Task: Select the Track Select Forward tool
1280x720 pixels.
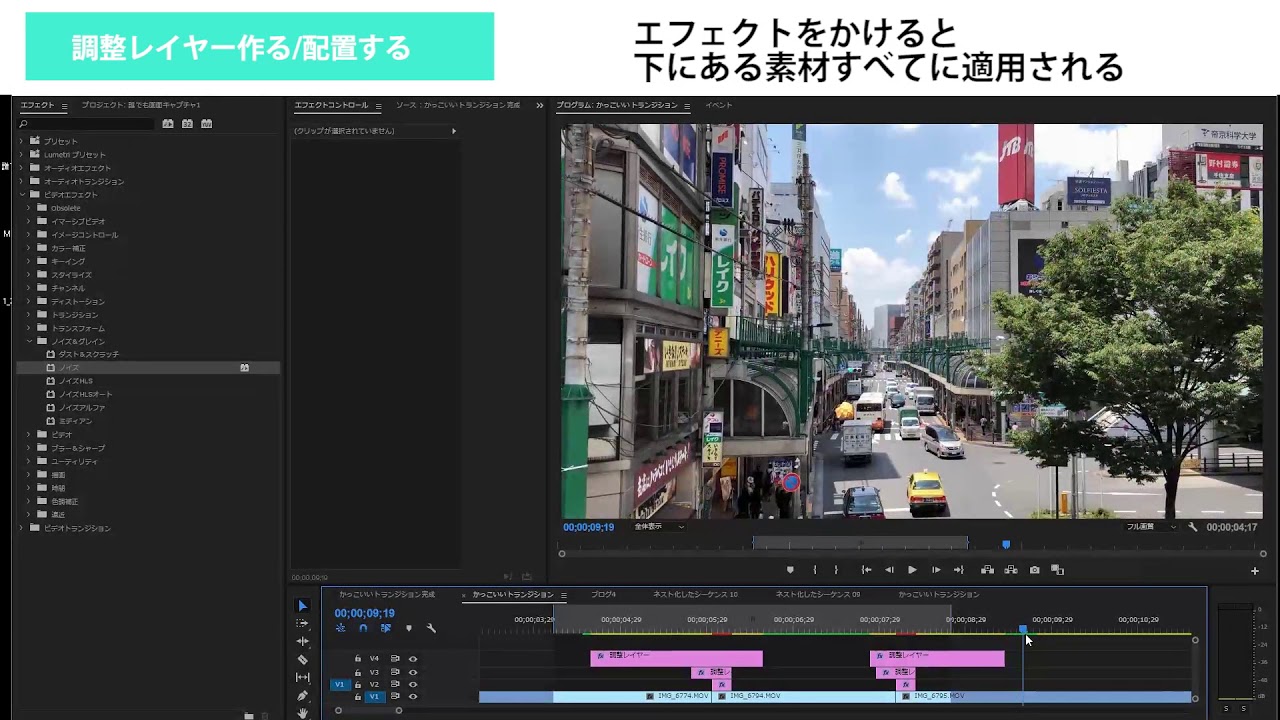Action: (303, 624)
